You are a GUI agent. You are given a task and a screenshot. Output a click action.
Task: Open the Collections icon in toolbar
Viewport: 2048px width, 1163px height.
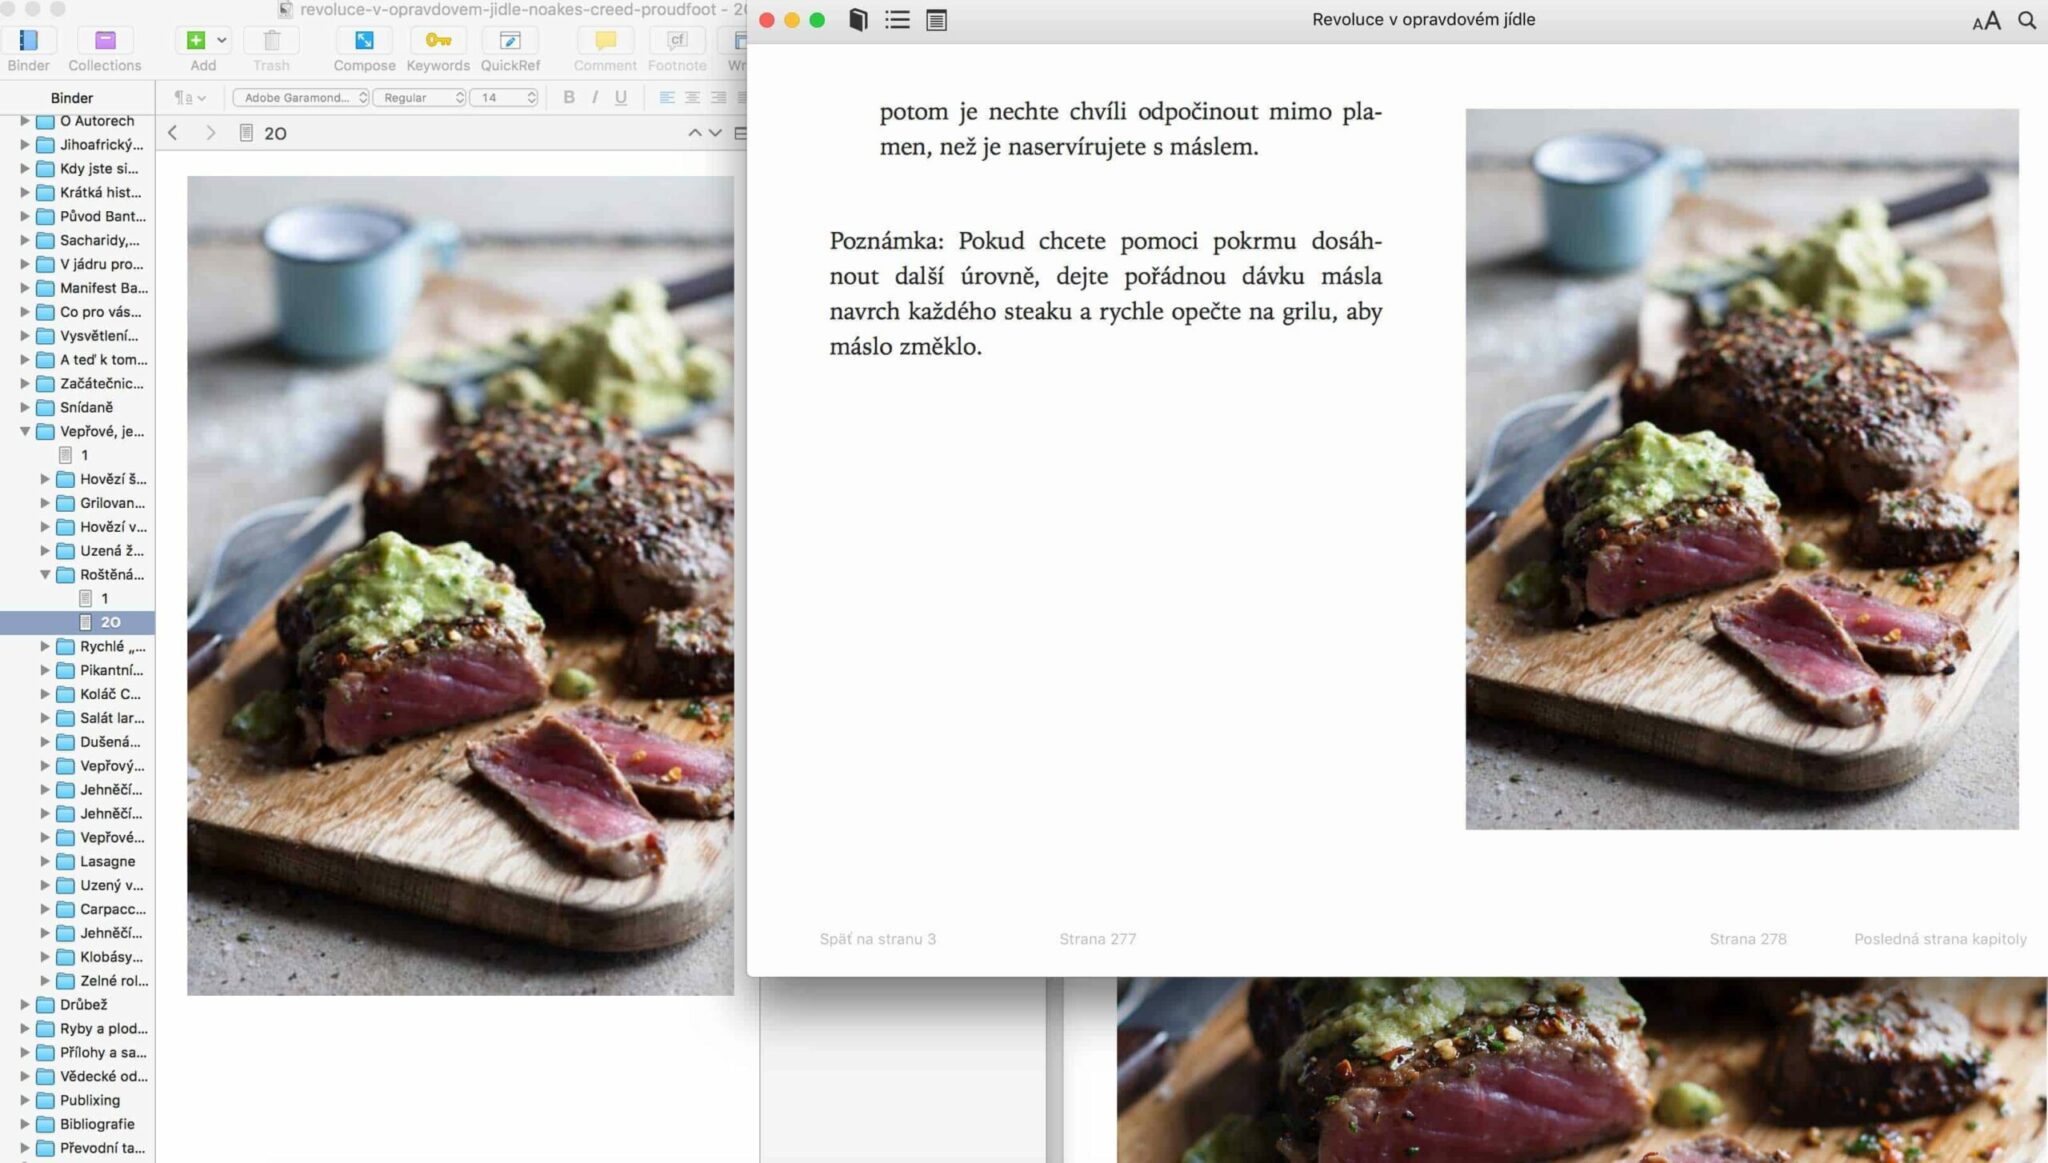coord(105,40)
